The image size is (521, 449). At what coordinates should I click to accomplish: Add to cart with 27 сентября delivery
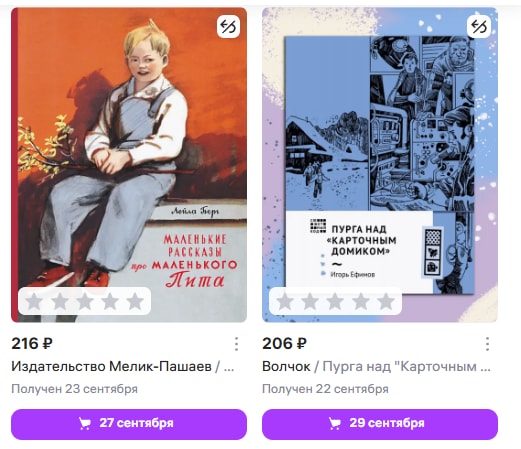click(129, 424)
